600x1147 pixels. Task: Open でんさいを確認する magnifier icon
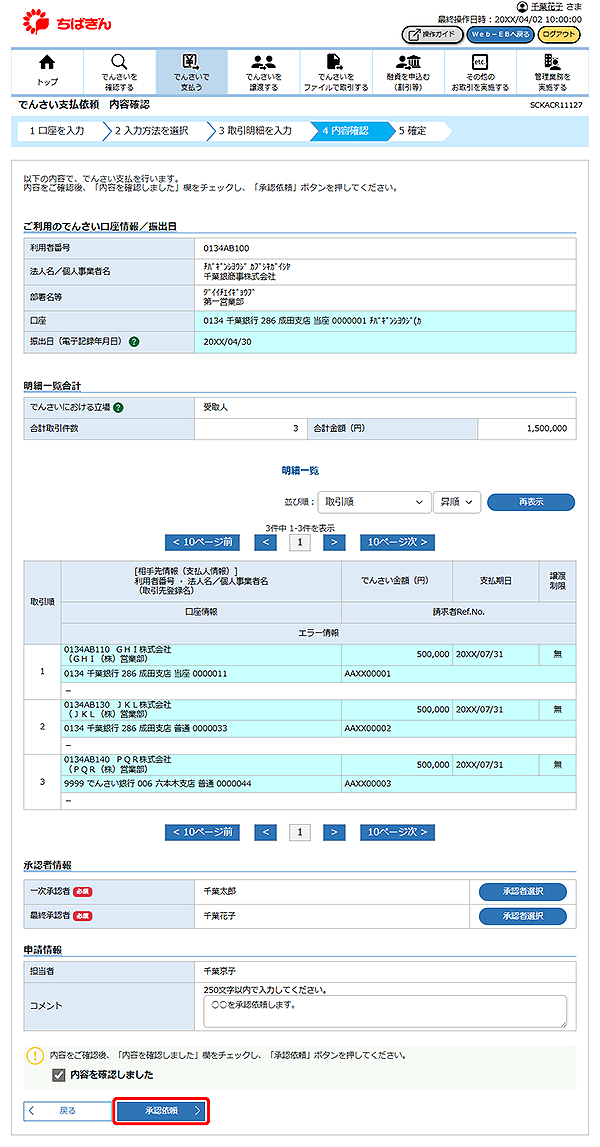tap(119, 63)
